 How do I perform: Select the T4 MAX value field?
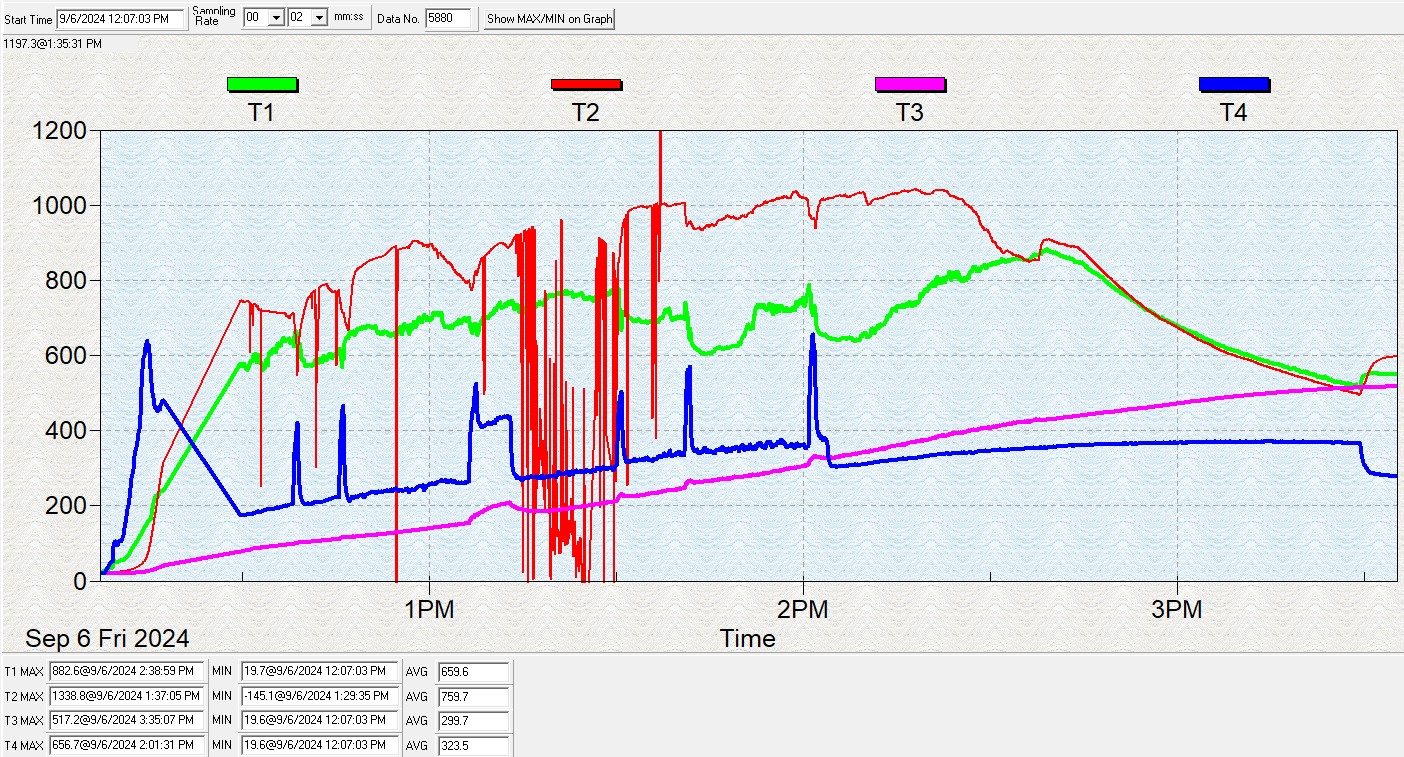(127, 745)
